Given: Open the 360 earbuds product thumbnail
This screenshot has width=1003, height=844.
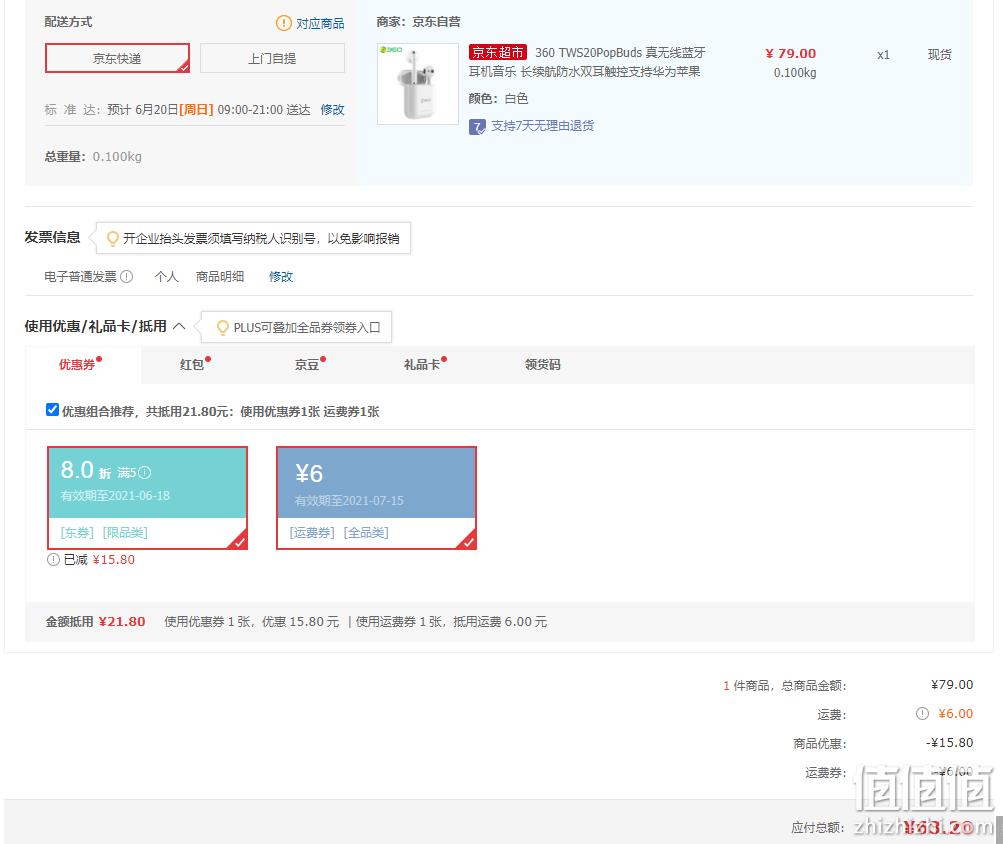Looking at the screenshot, I should pos(418,84).
